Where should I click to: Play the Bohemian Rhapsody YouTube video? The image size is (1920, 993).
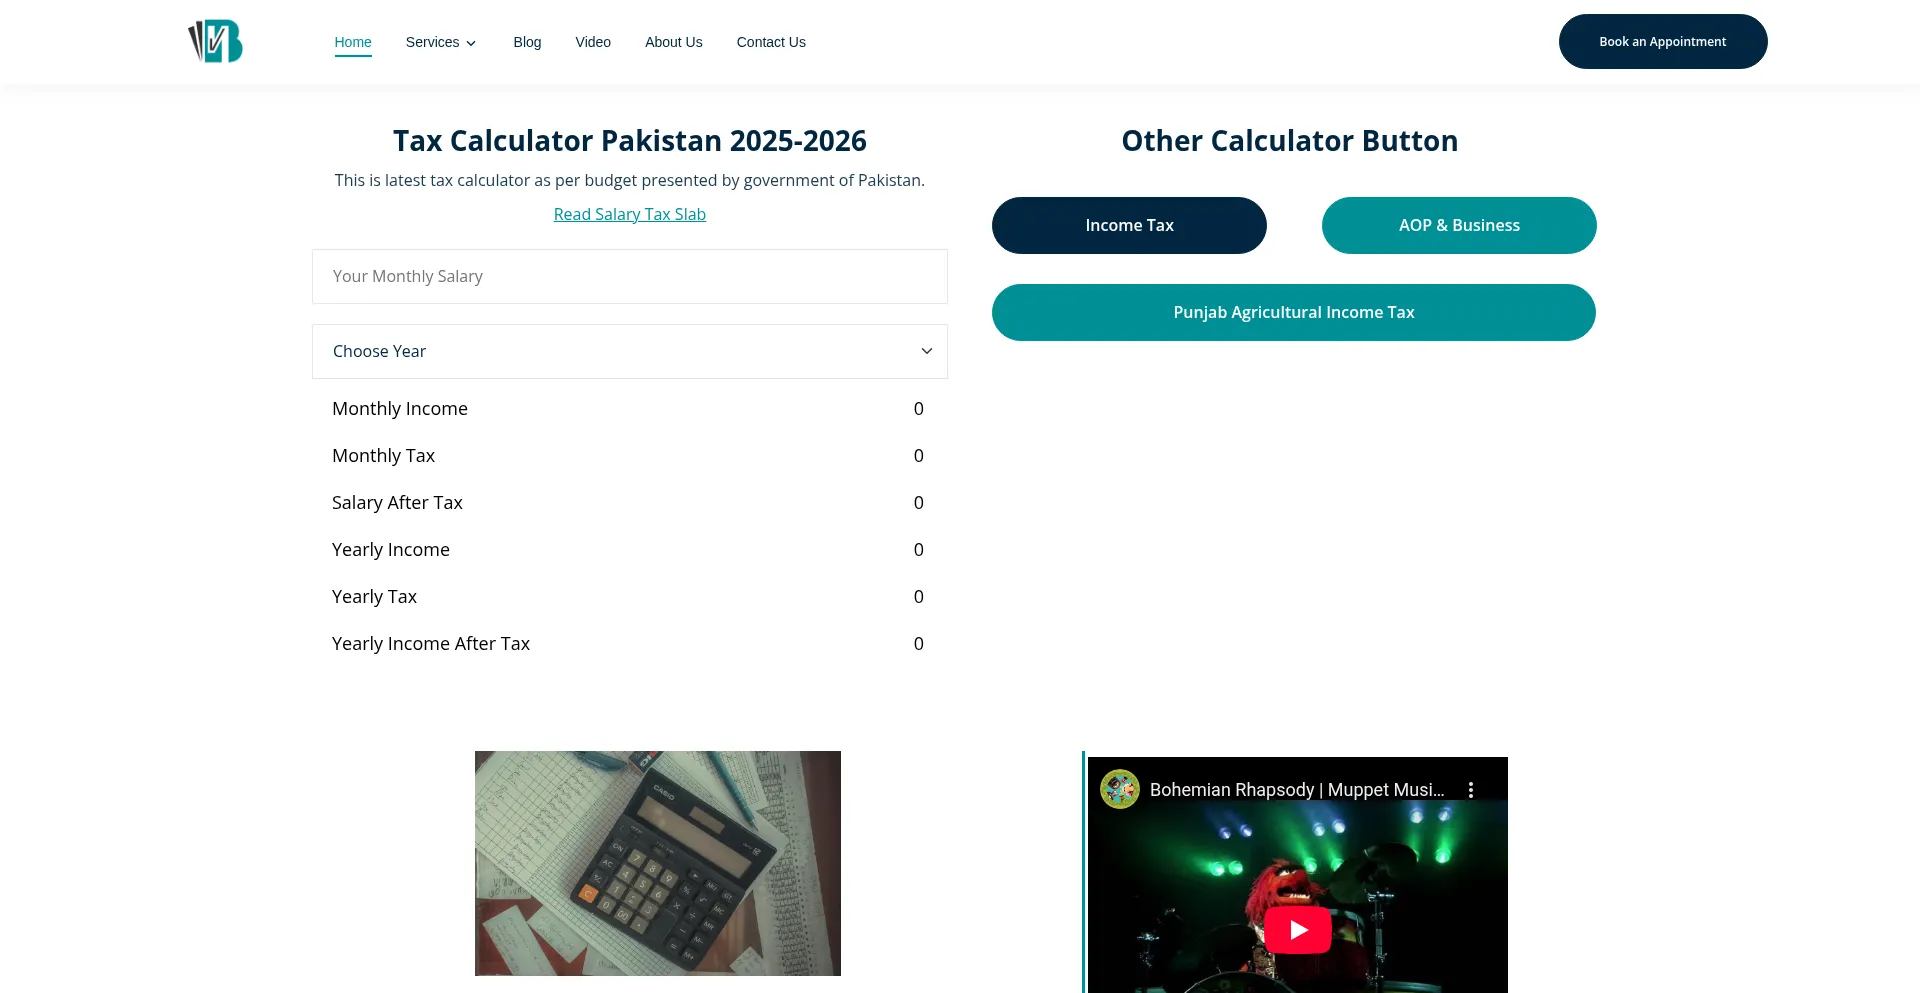point(1297,930)
